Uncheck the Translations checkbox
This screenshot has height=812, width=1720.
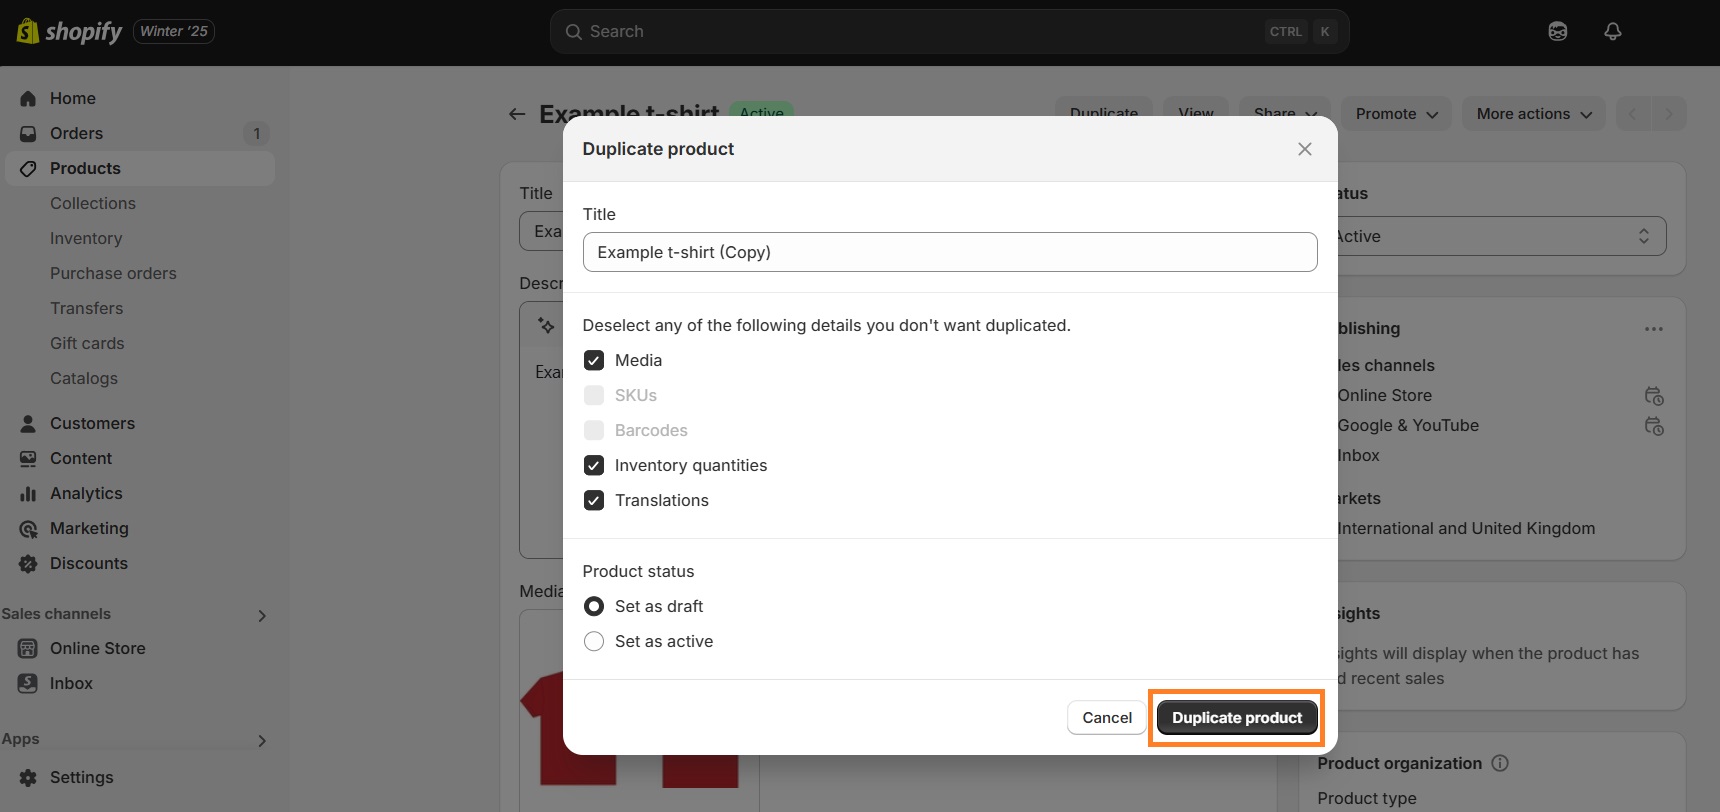coord(594,500)
